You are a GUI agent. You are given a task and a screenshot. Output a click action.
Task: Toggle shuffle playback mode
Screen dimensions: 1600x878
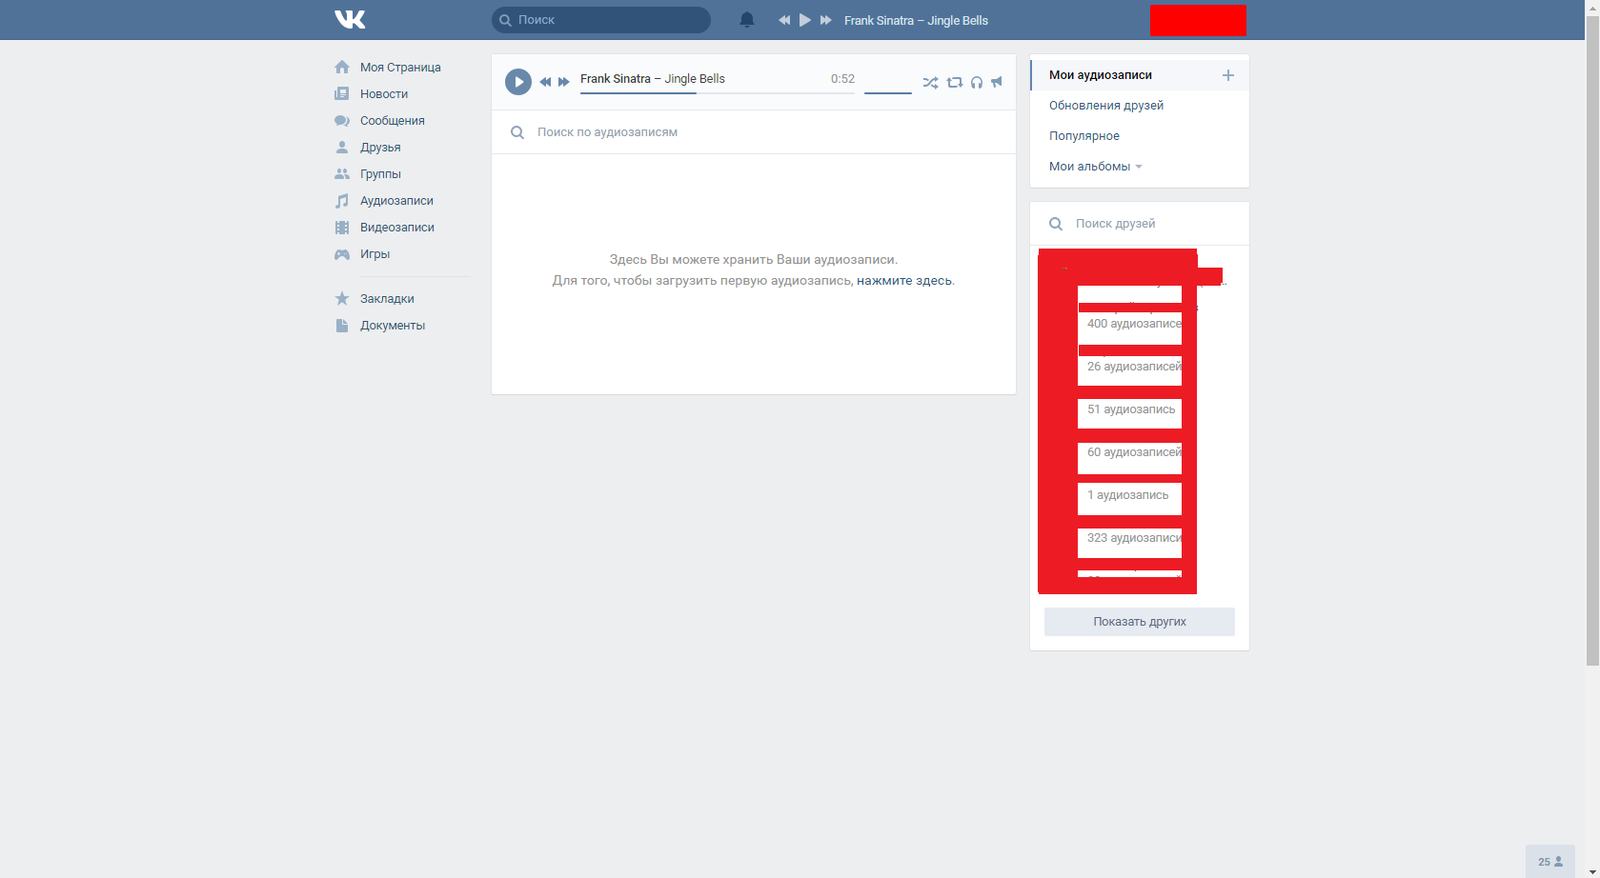click(x=930, y=83)
